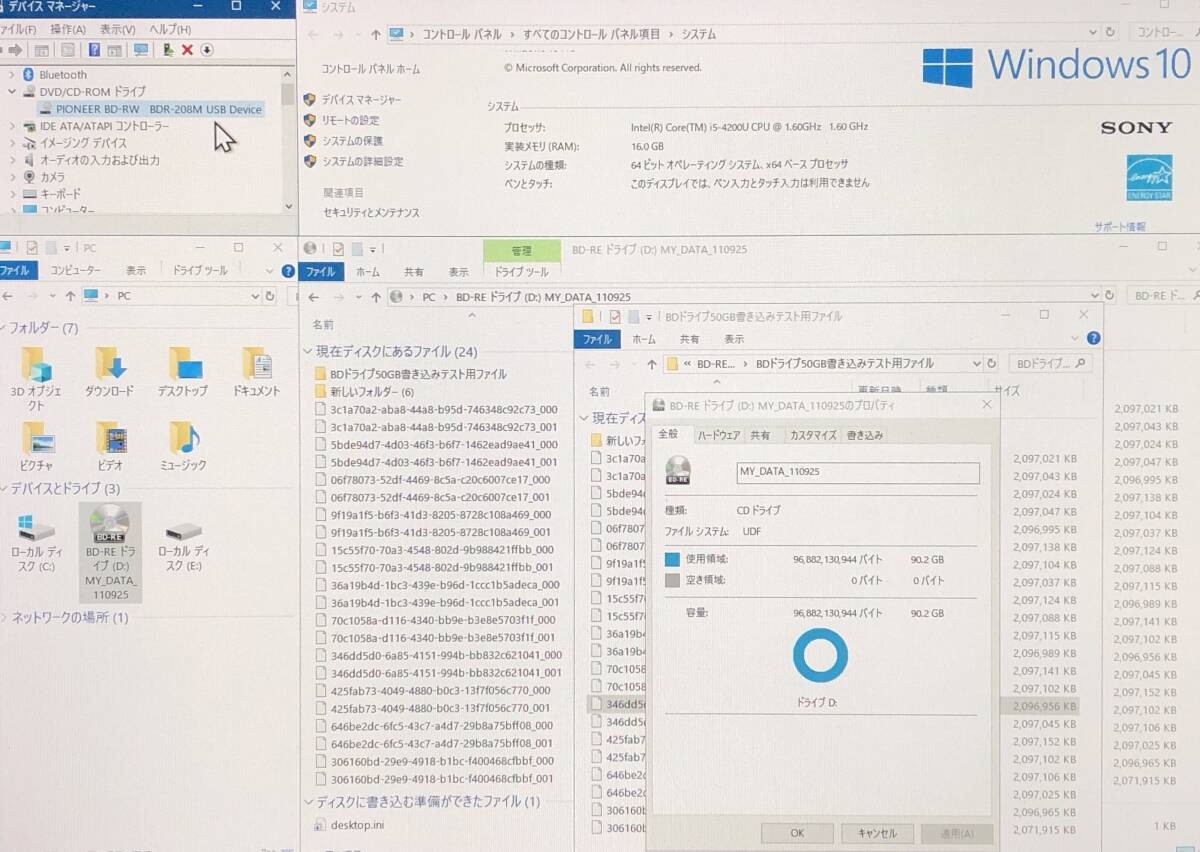This screenshot has height=852, width=1200.
Task: Open ヘルプ(H) menu in Device Manager
Action: (x=169, y=30)
